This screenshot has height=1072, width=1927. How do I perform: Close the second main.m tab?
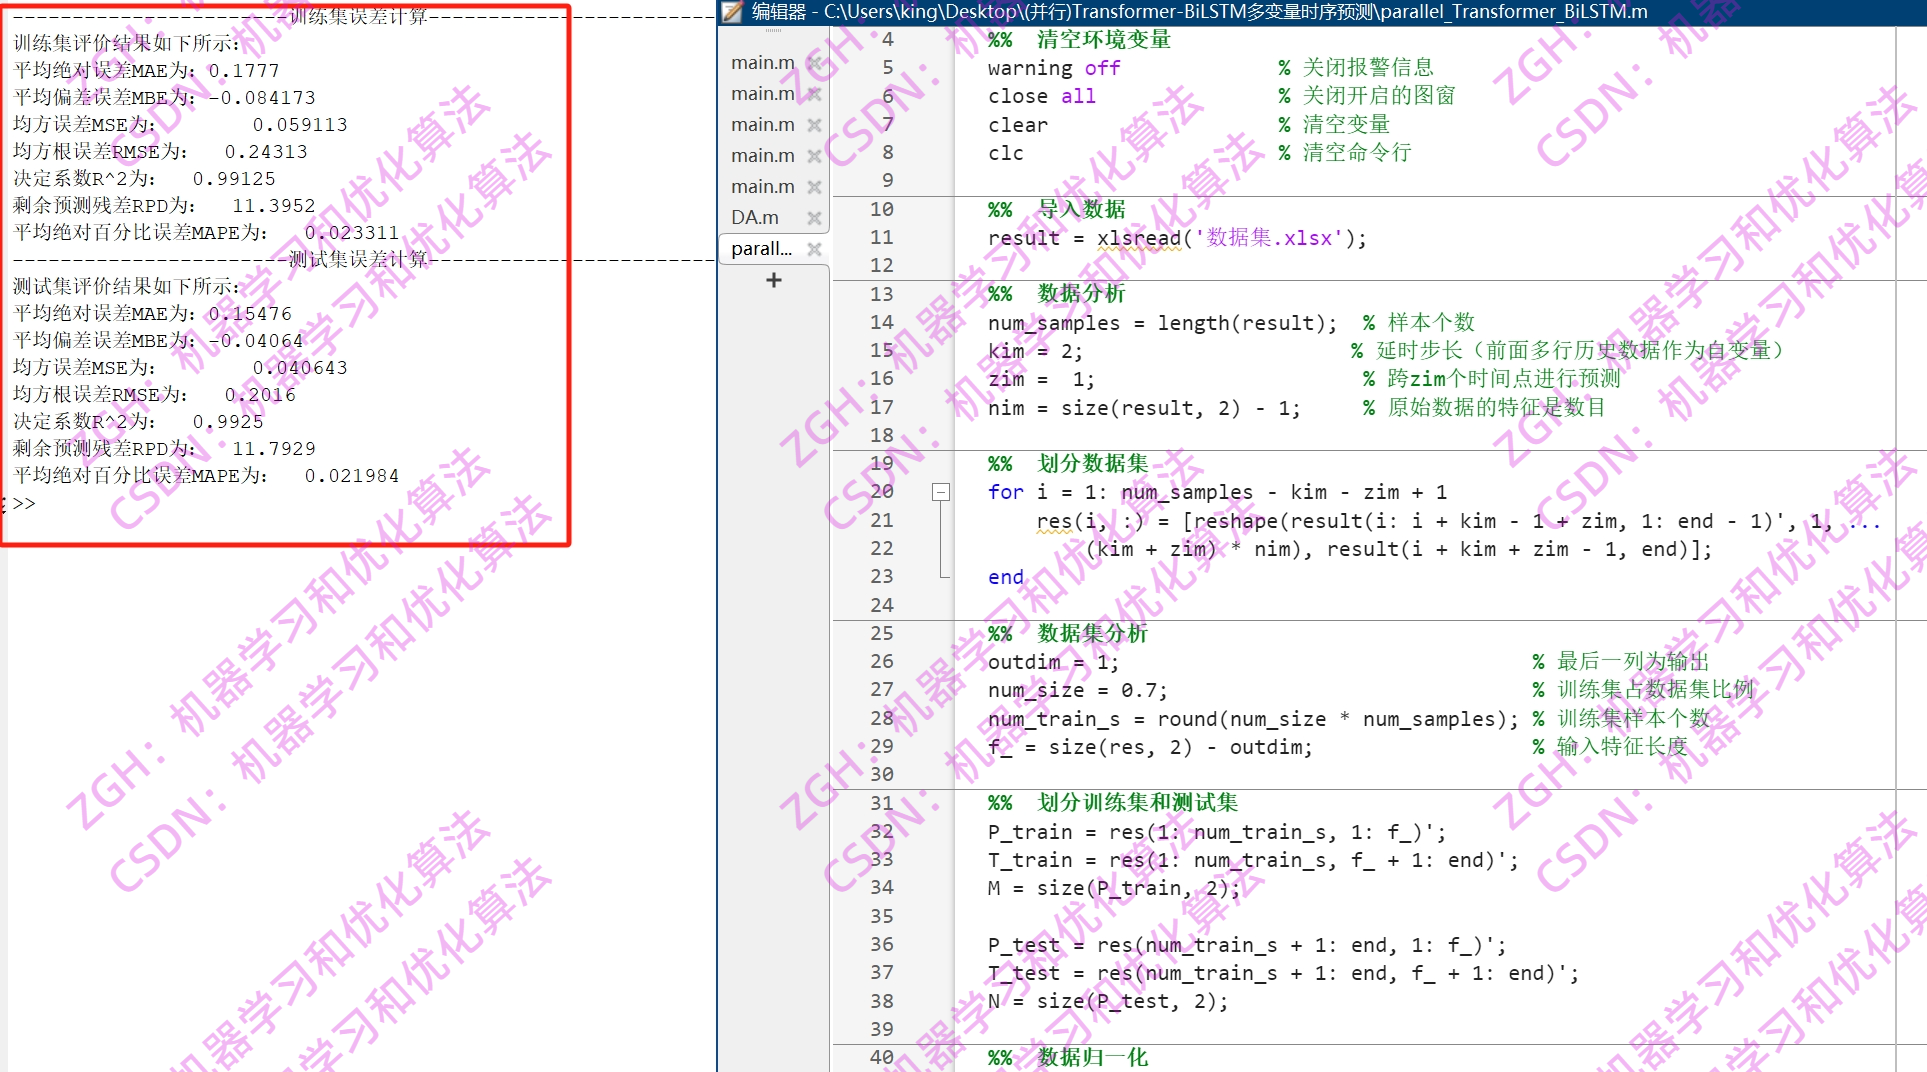815,93
